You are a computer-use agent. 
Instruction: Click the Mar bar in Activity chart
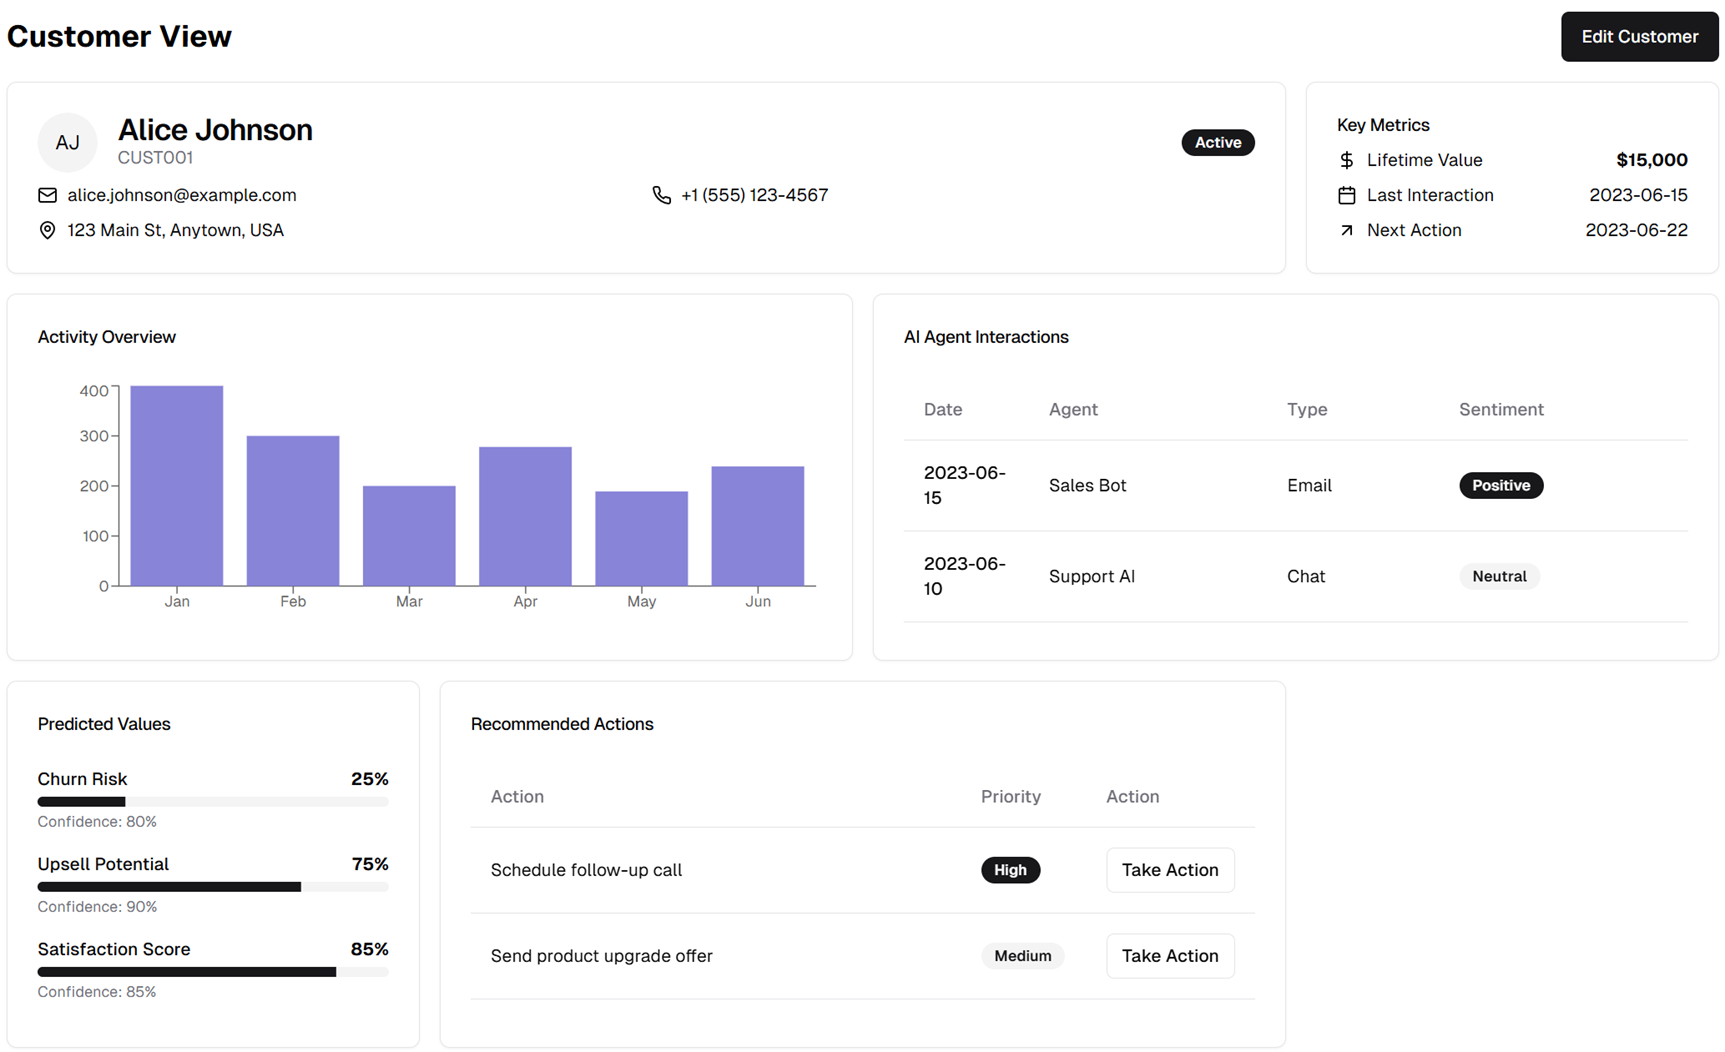click(x=409, y=536)
